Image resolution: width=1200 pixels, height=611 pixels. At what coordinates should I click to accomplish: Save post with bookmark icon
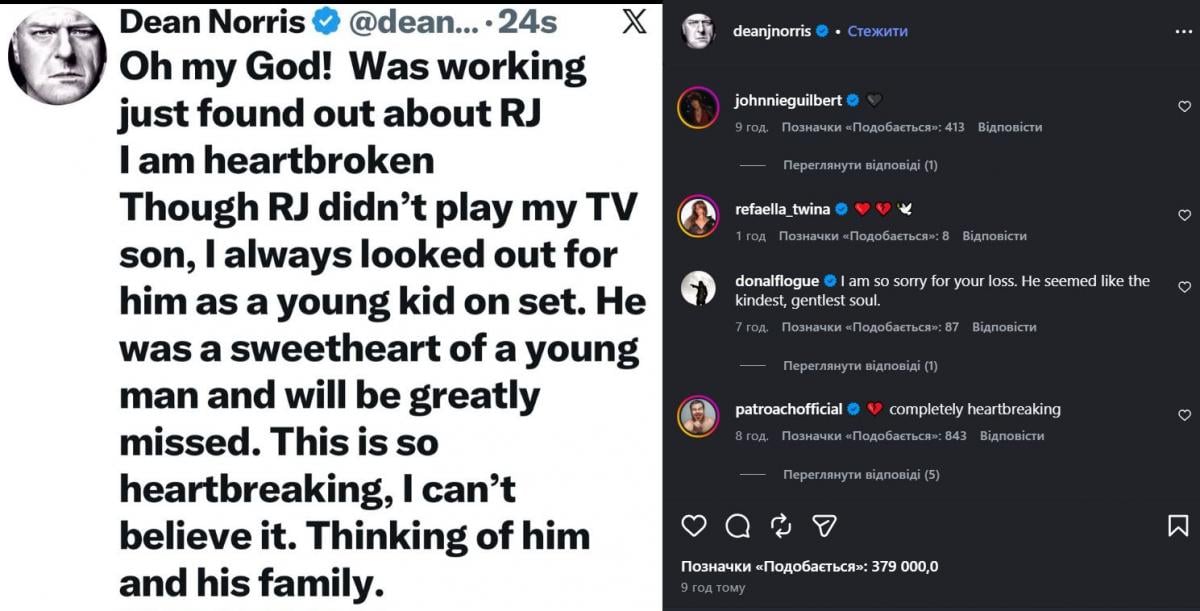coord(1178,526)
